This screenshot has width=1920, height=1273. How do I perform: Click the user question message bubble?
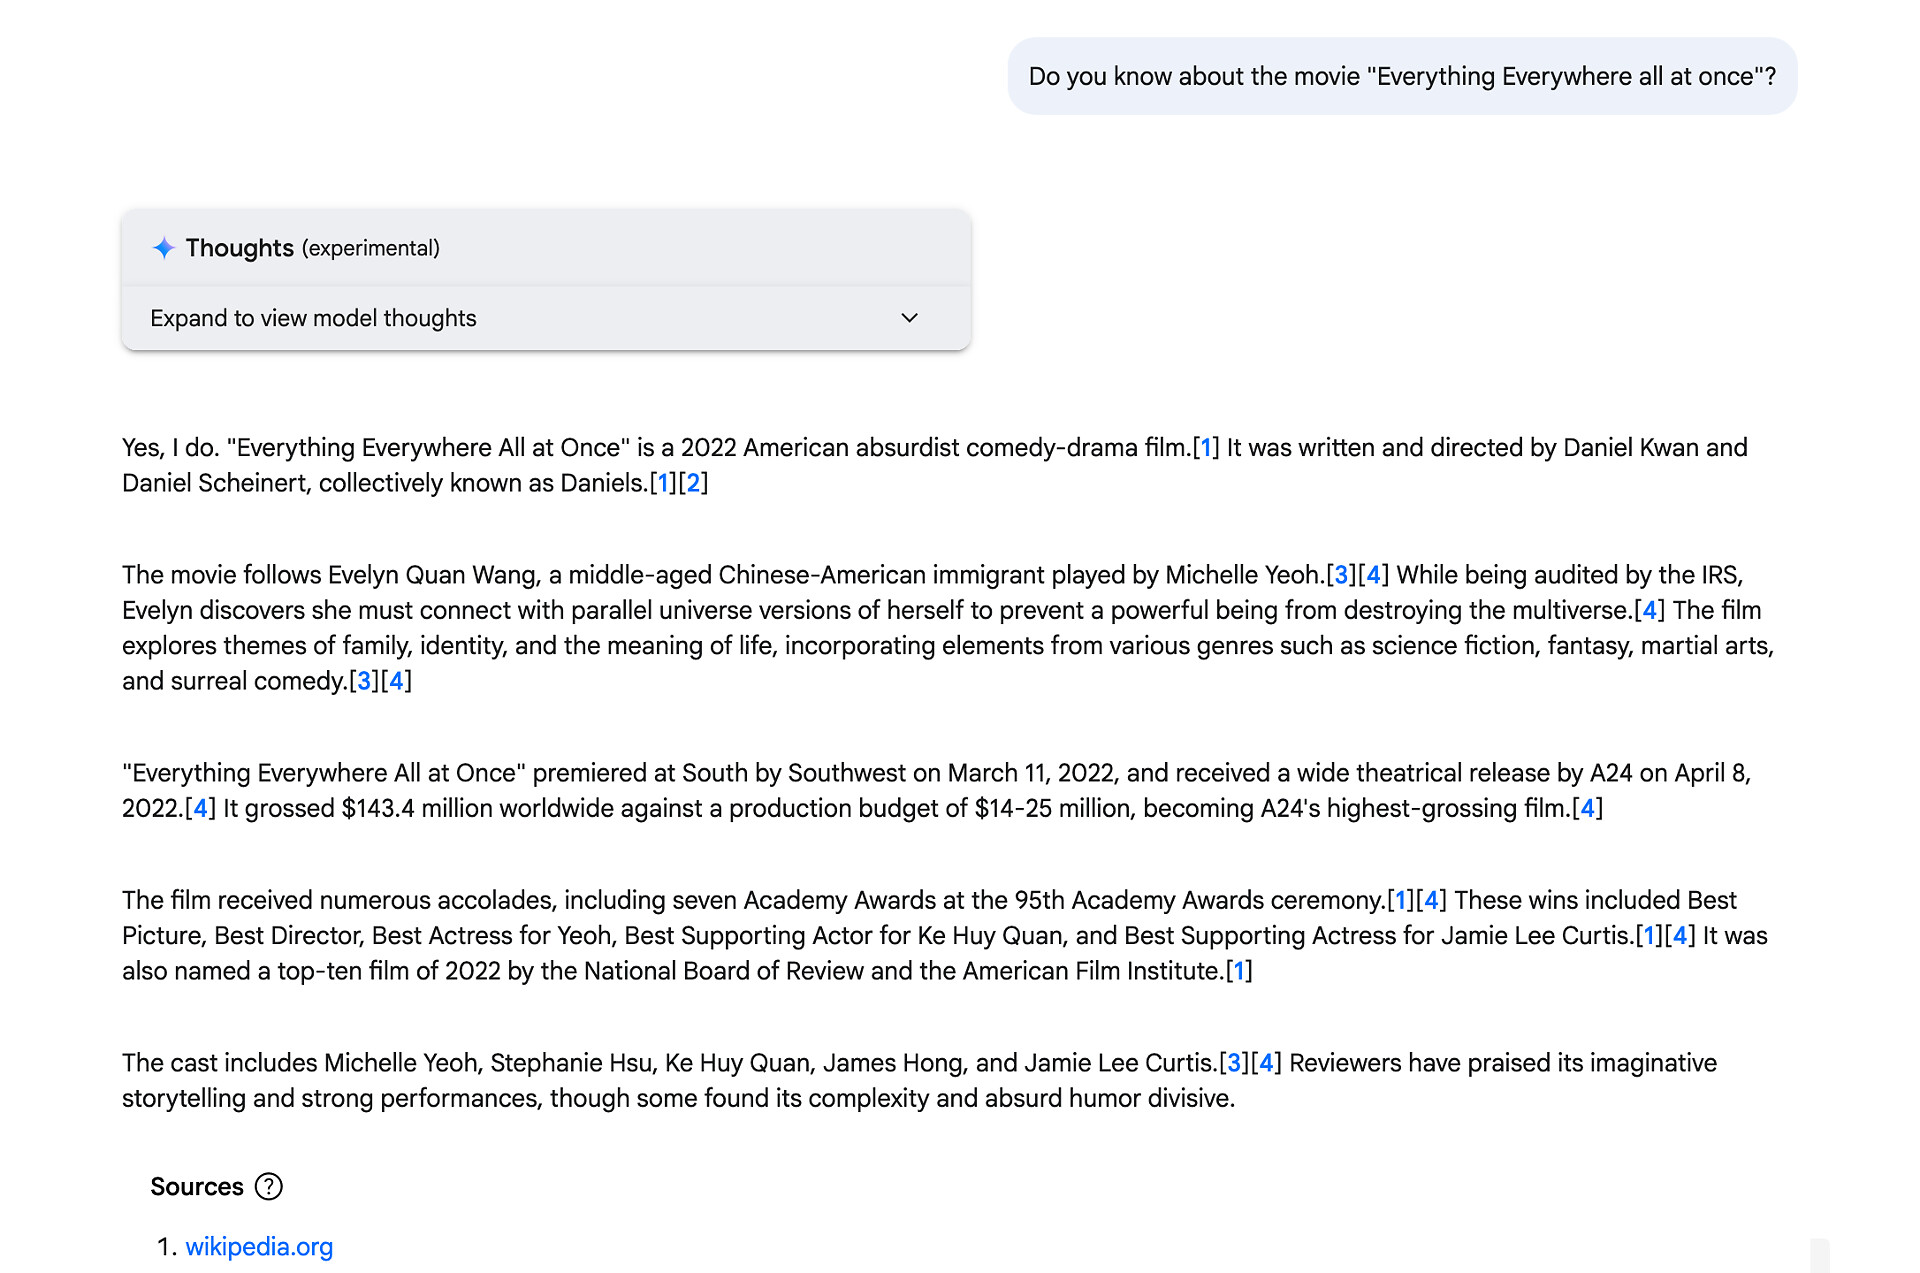coord(1401,77)
